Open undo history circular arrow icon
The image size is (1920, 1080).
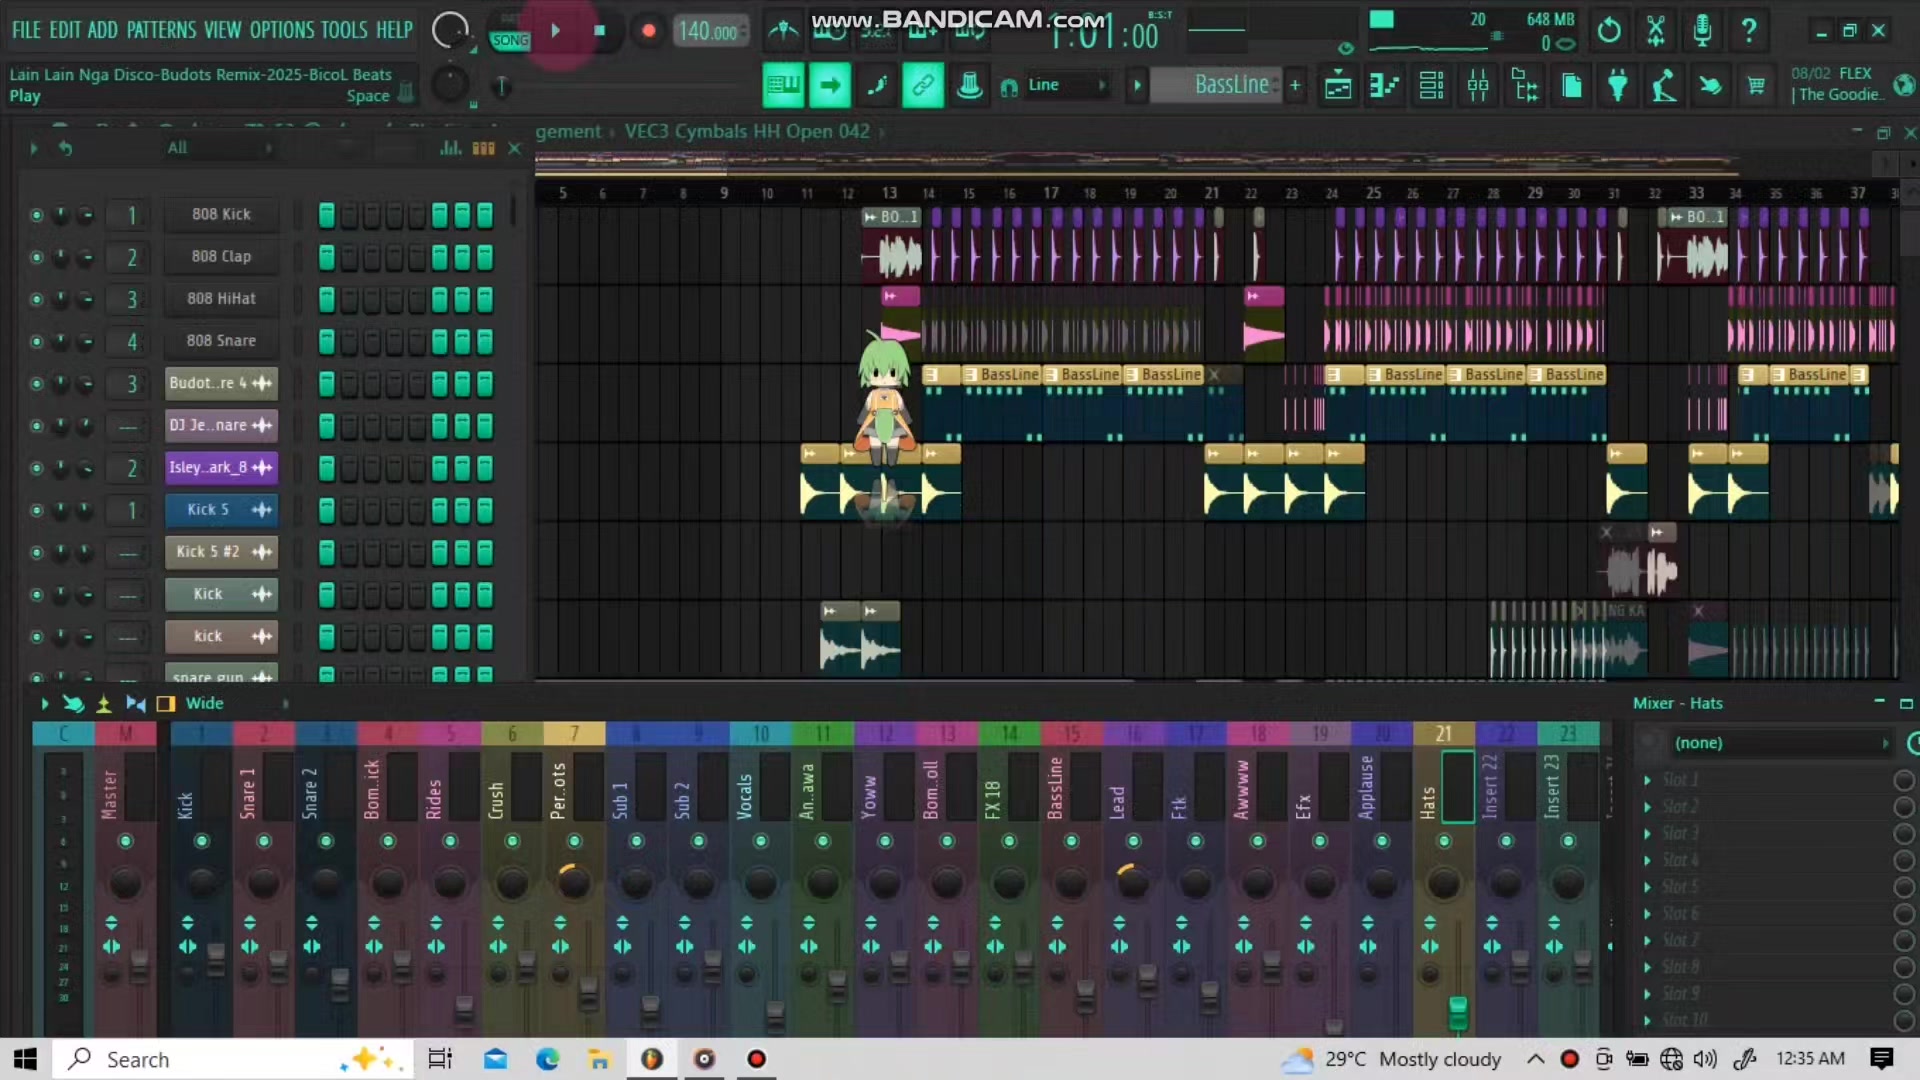[1608, 31]
